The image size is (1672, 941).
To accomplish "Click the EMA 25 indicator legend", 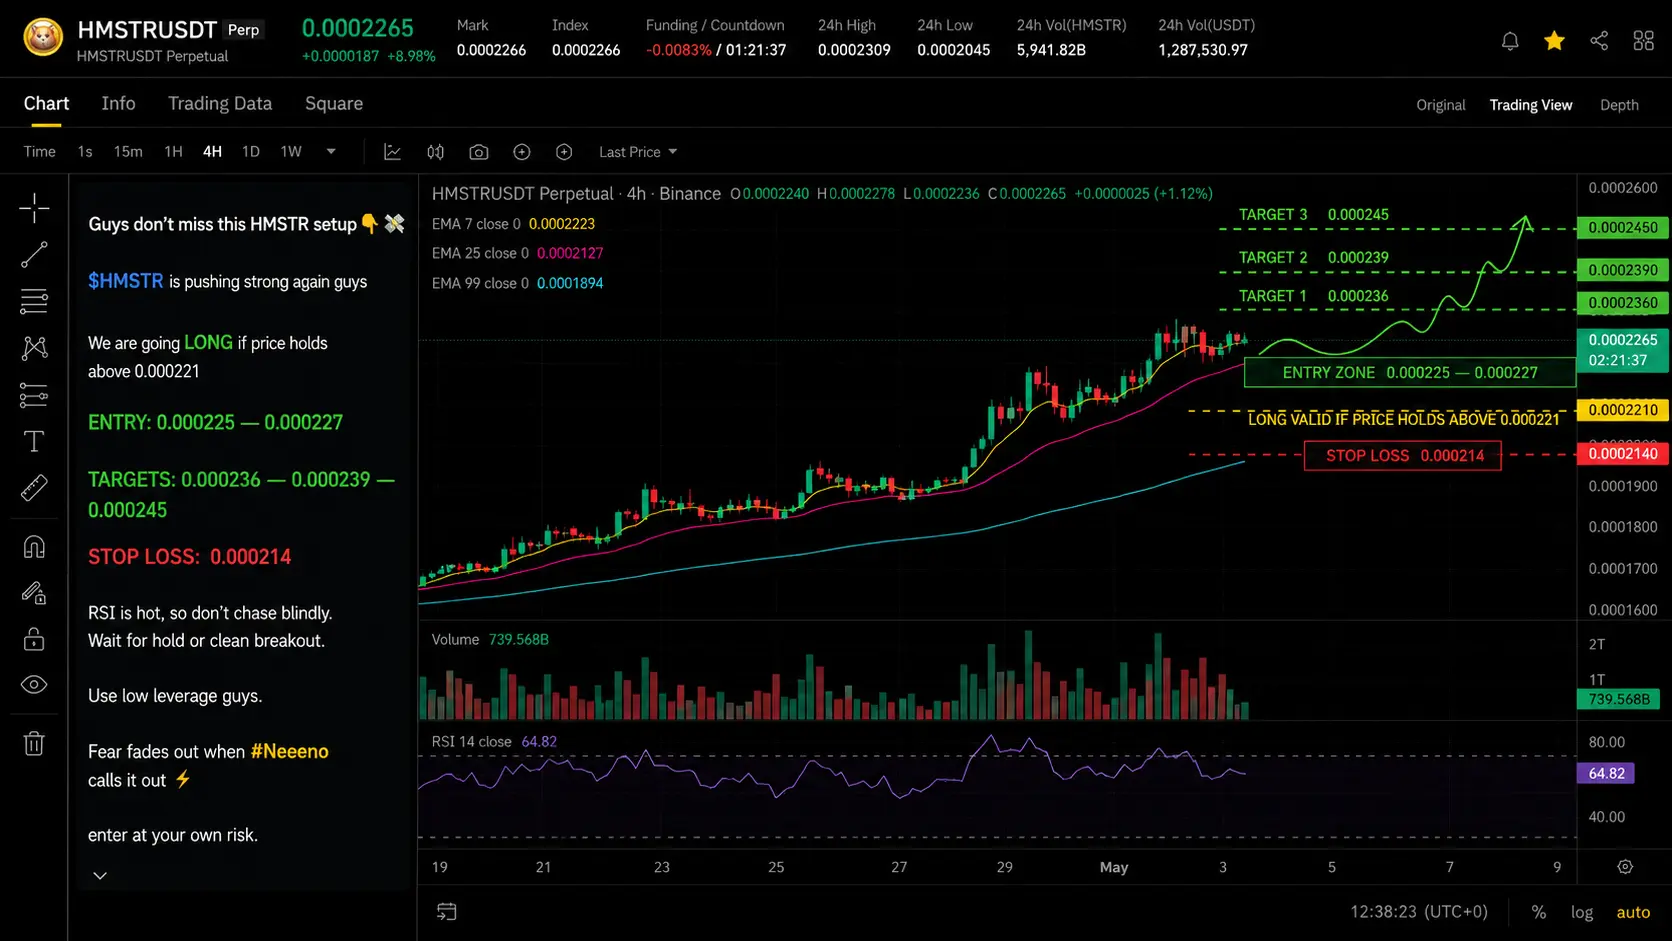I will point(517,253).
